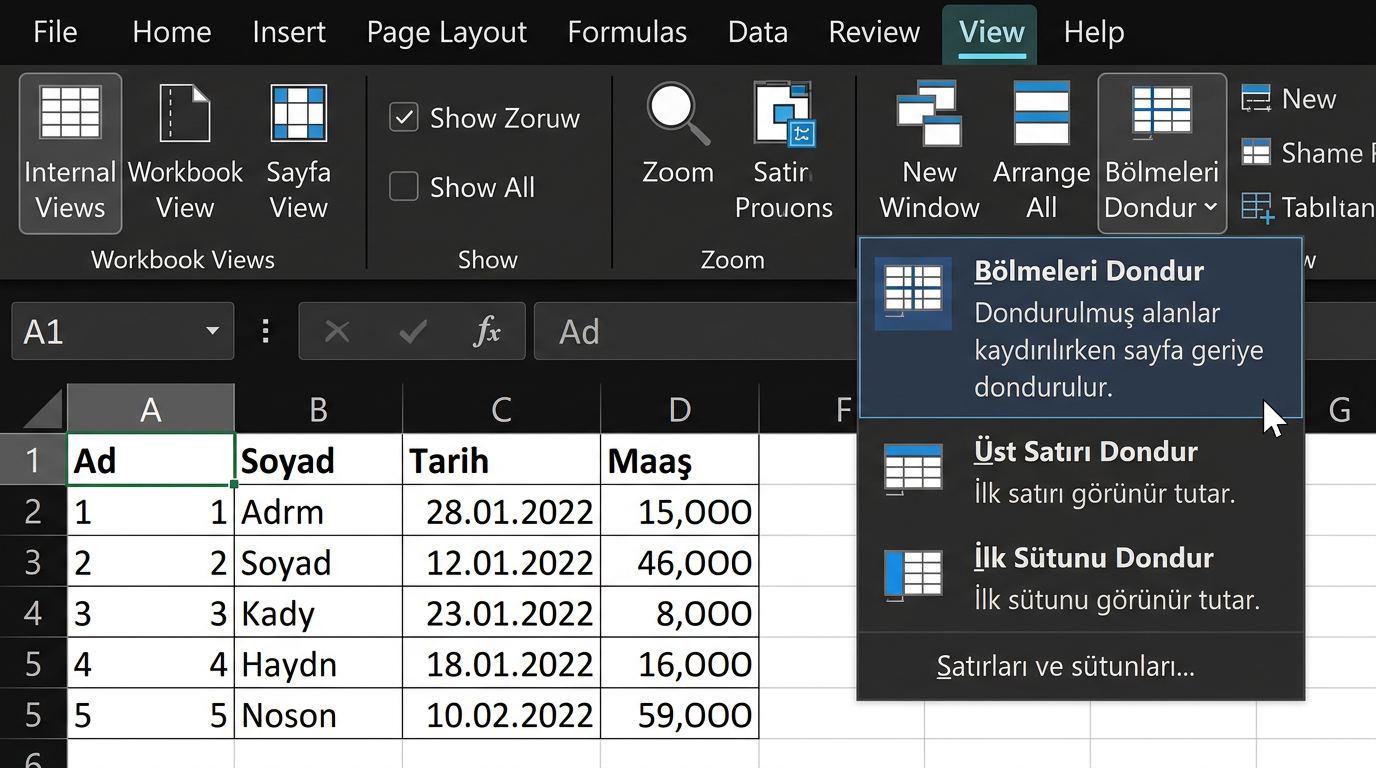1376x768 pixels.
Task: Select column C header
Action: (x=501, y=409)
